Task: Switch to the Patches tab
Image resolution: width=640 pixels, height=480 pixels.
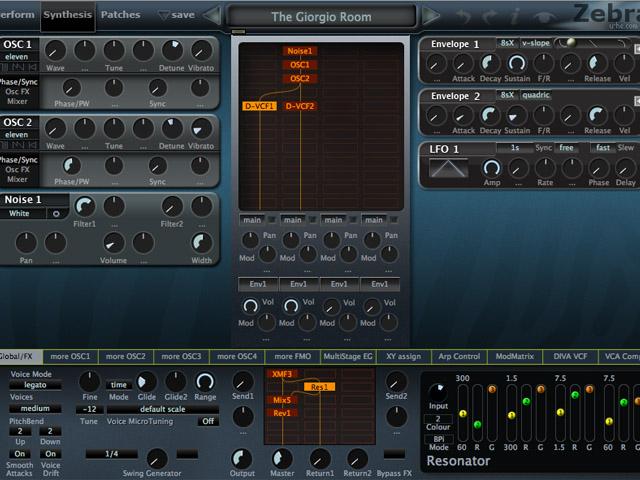Action: coord(121,15)
